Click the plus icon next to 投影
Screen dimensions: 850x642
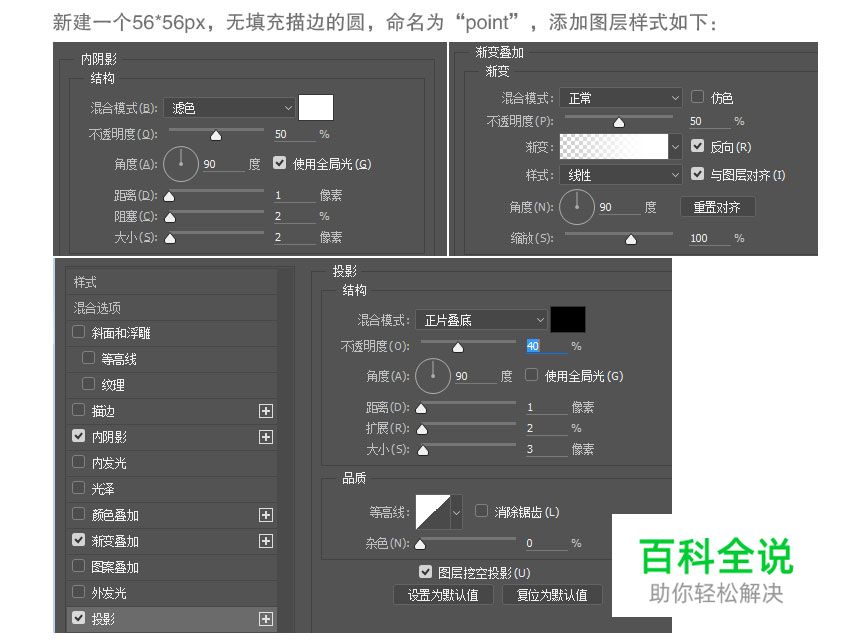coord(265,619)
